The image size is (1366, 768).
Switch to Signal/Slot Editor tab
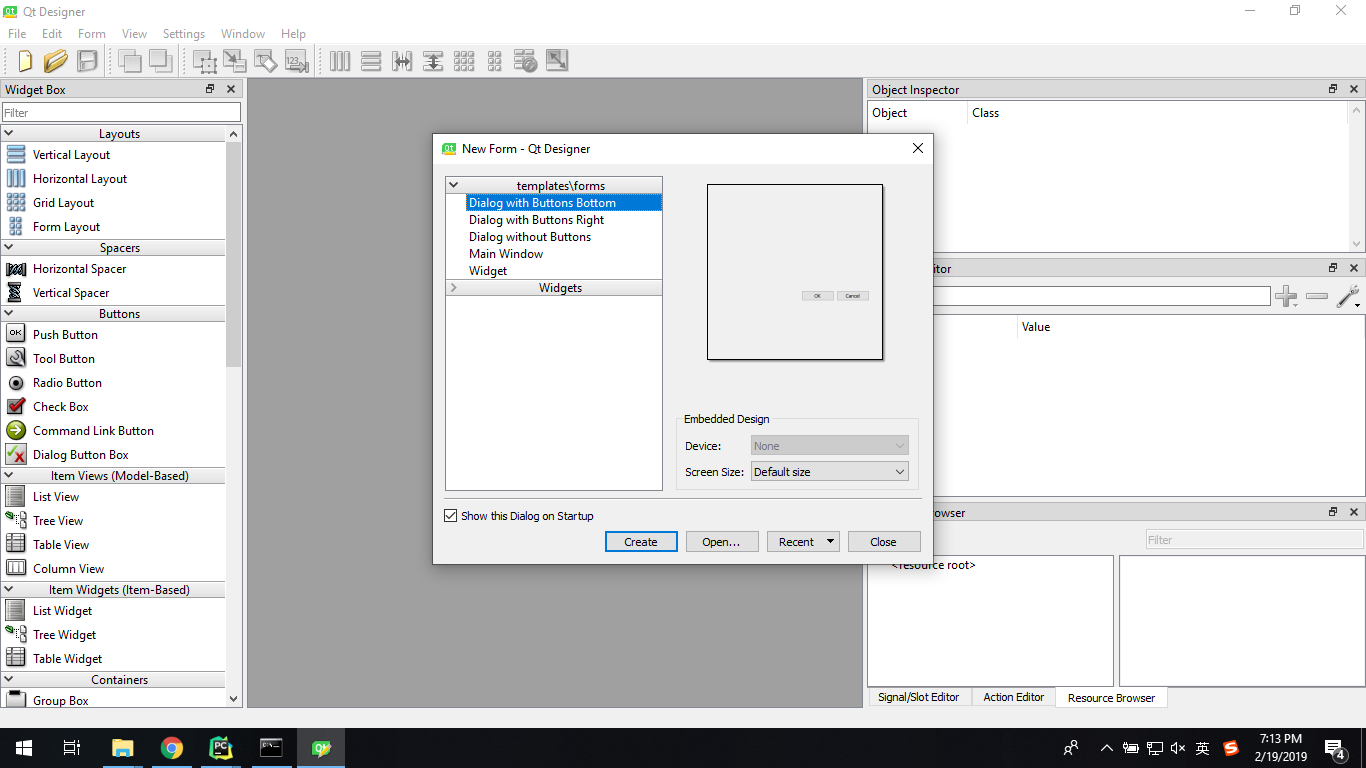tap(919, 697)
